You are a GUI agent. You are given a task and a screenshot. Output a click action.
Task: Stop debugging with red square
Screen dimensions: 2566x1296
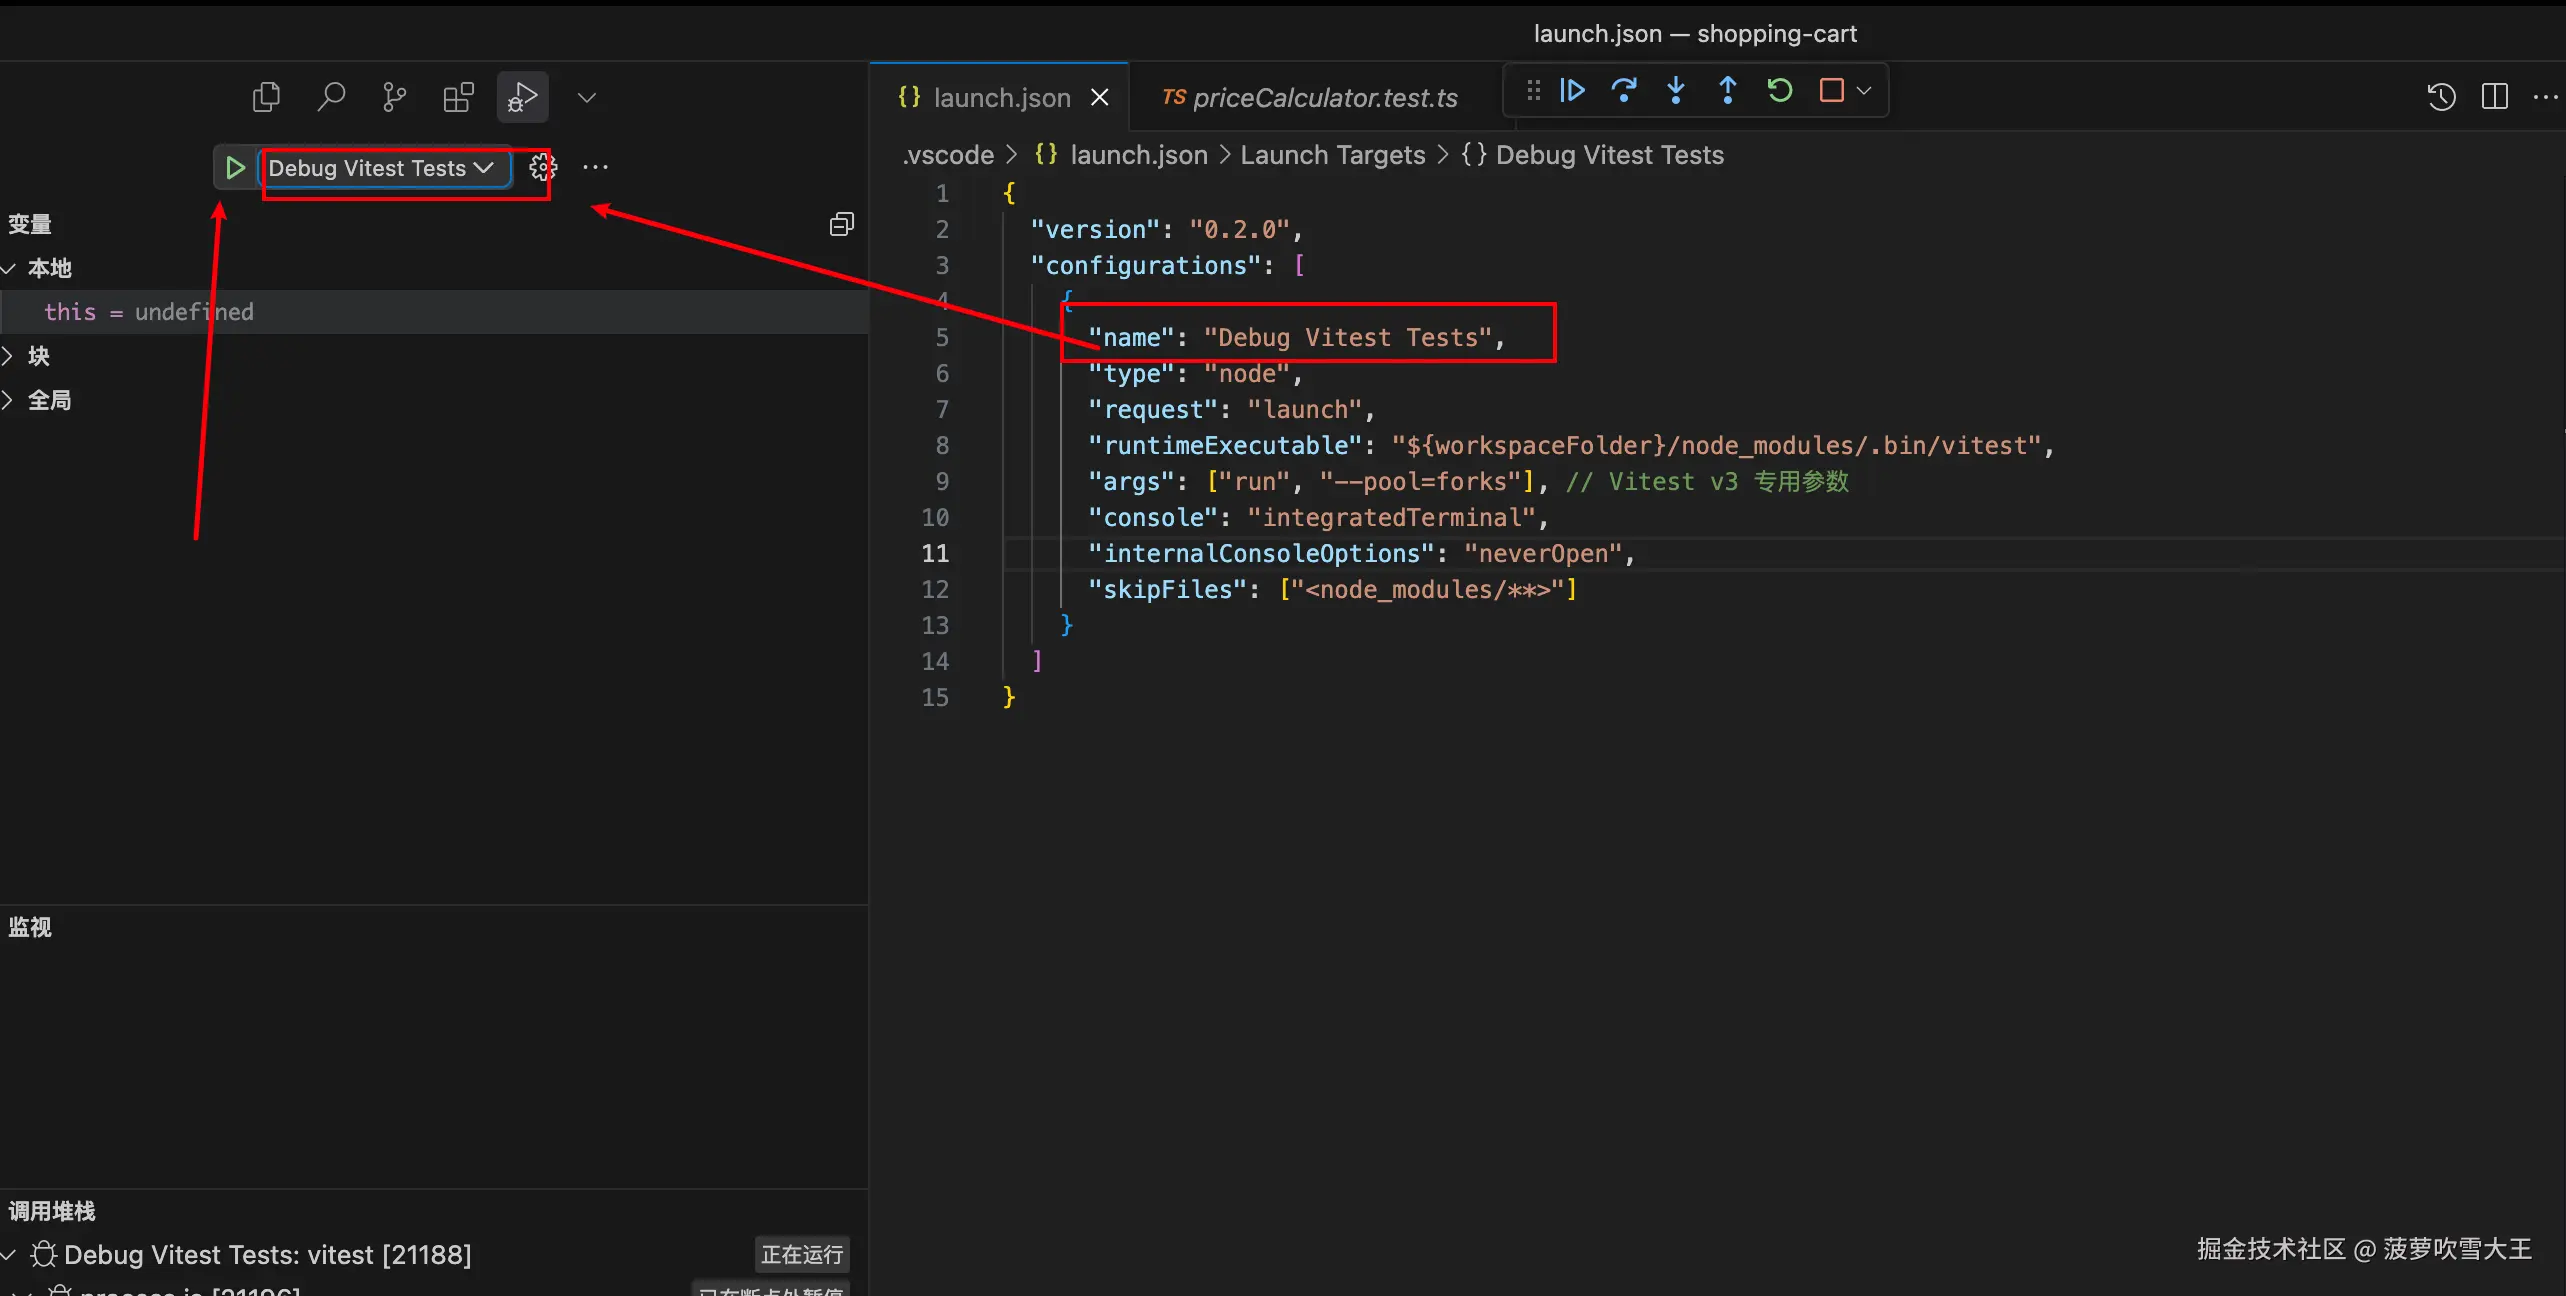click(x=1831, y=91)
